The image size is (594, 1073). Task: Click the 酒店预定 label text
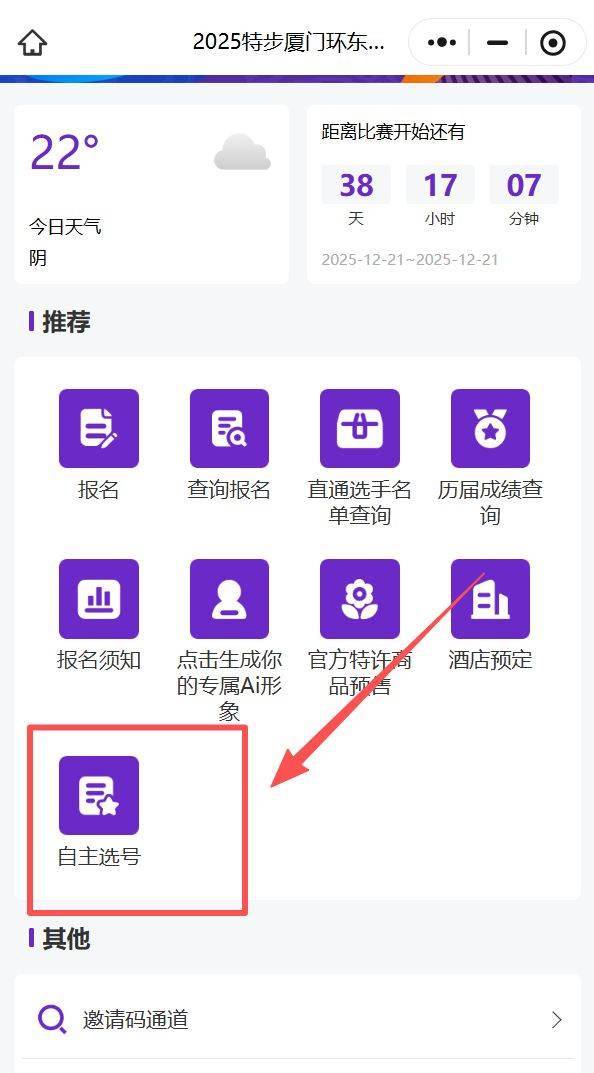[490, 660]
